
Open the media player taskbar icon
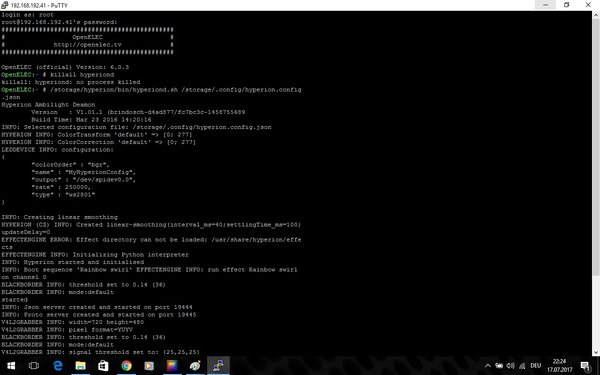click(149, 366)
